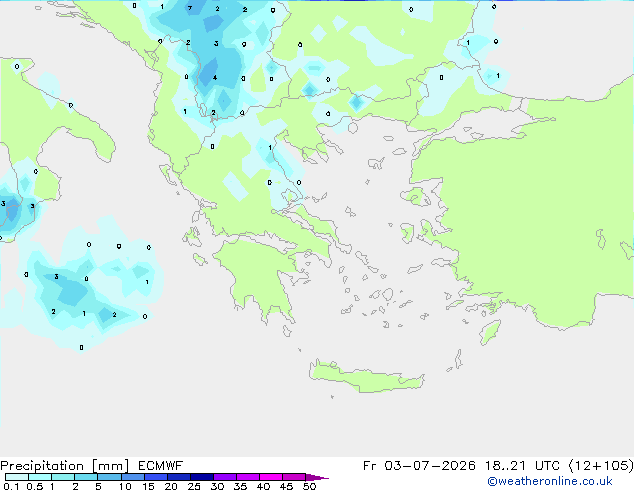
Task: Select the 5–10 mm legend color swatch
Action: [109, 477]
